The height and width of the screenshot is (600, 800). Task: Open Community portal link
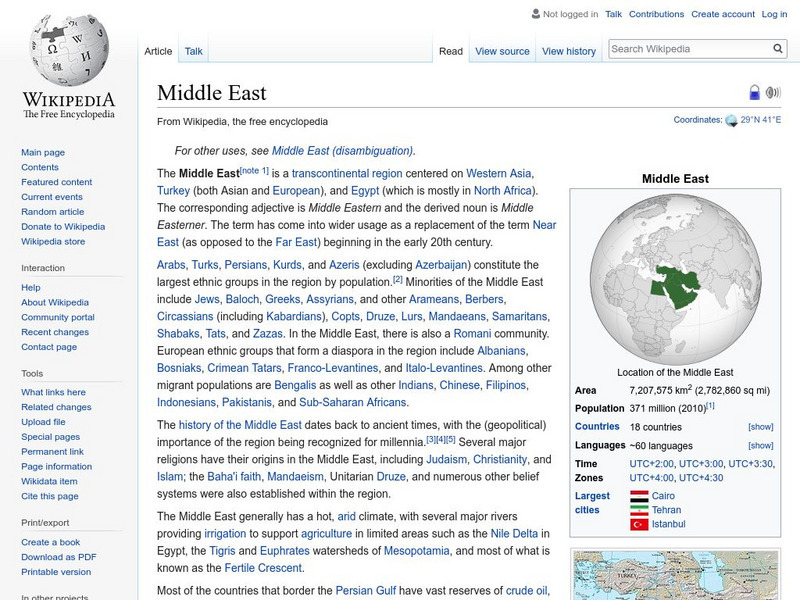click(x=58, y=317)
